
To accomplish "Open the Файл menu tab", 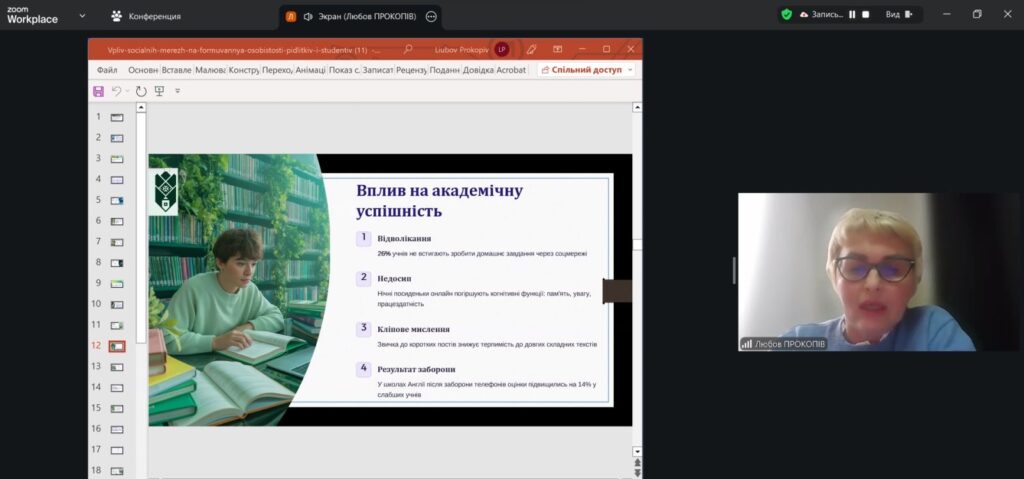I will [107, 70].
